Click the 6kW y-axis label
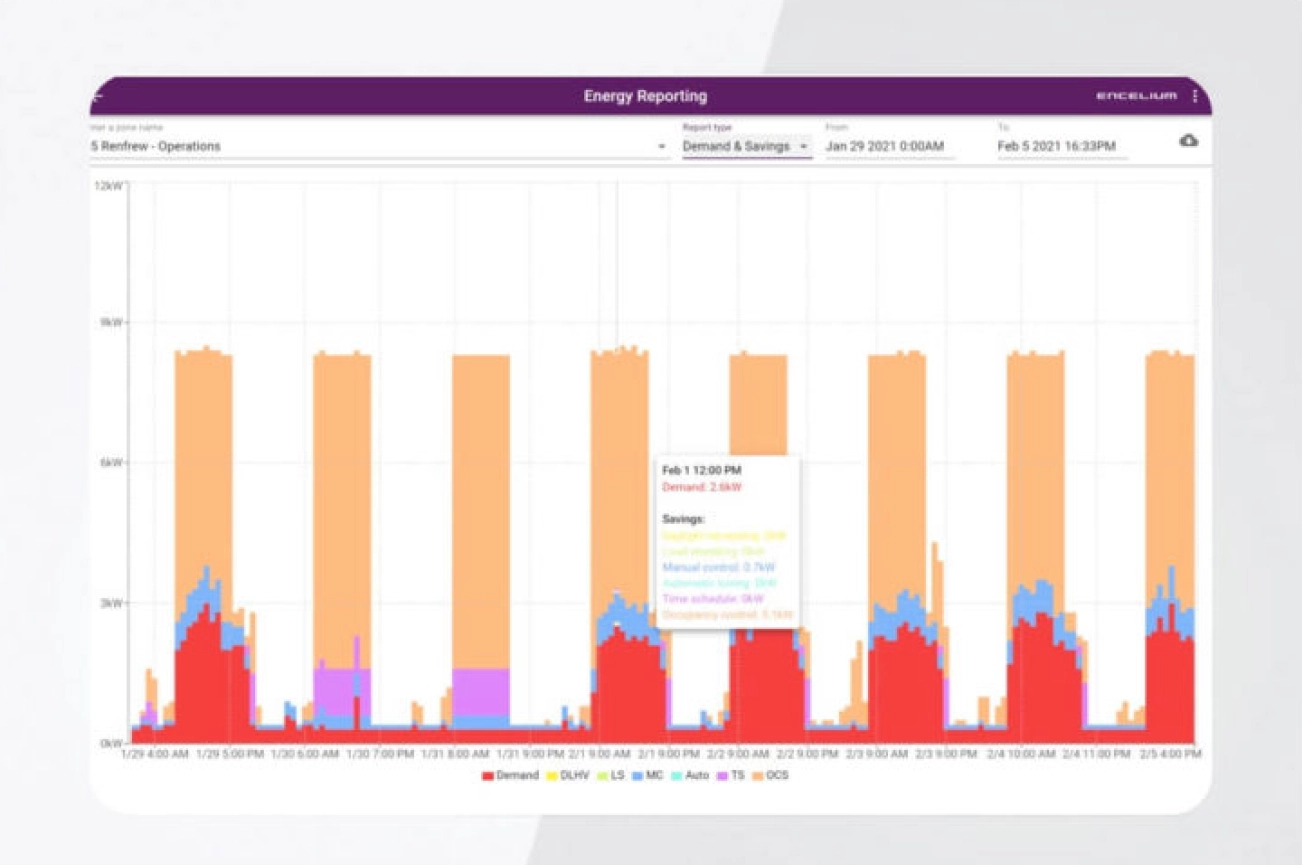This screenshot has width=1302, height=865. (x=111, y=463)
